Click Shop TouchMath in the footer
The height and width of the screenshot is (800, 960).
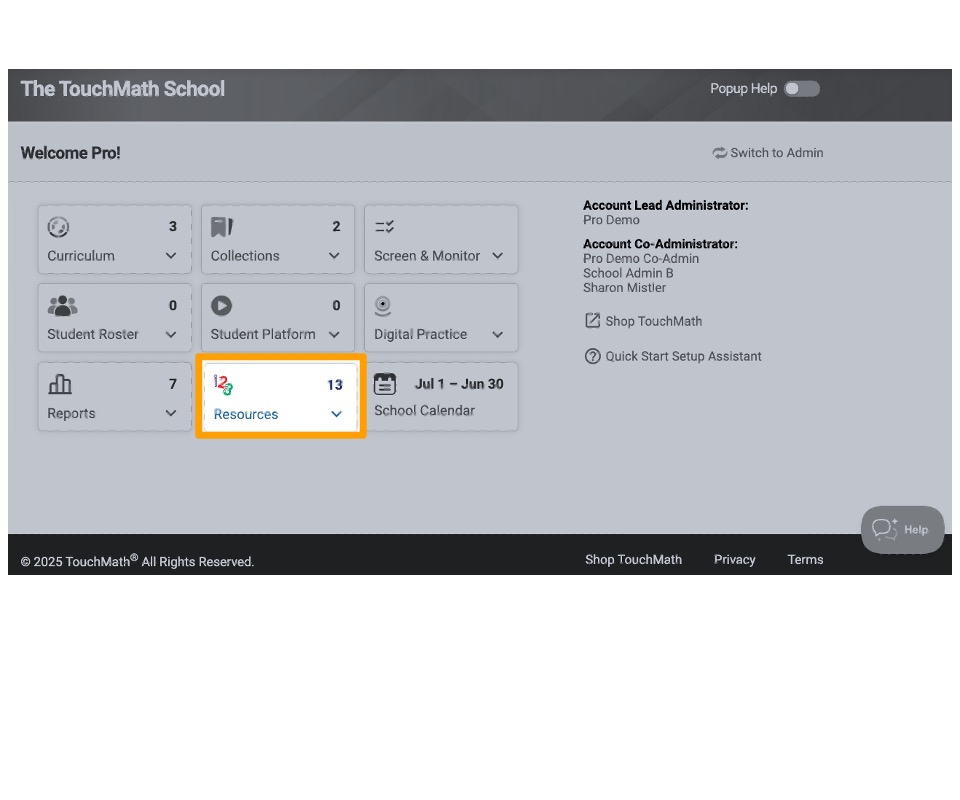[x=633, y=559]
